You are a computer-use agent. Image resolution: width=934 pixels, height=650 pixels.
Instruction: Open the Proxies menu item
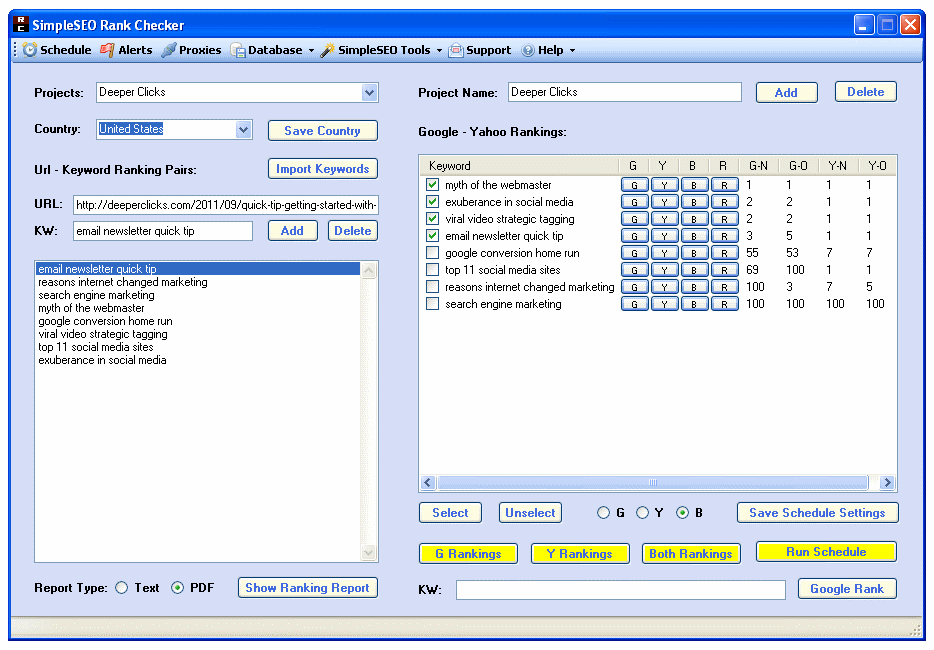(192, 50)
